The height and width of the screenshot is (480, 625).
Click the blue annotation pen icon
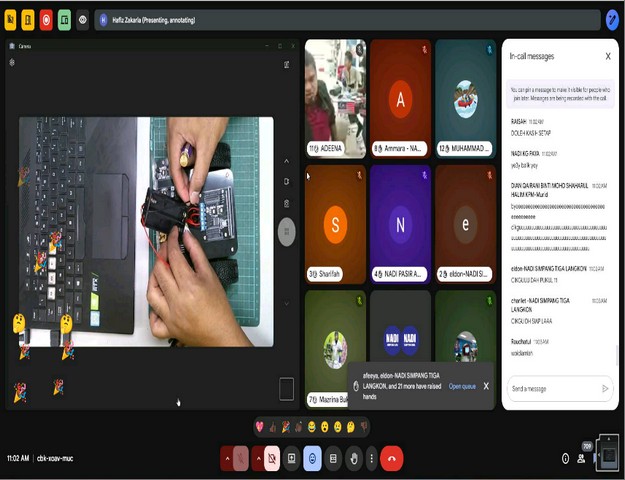coord(612,20)
